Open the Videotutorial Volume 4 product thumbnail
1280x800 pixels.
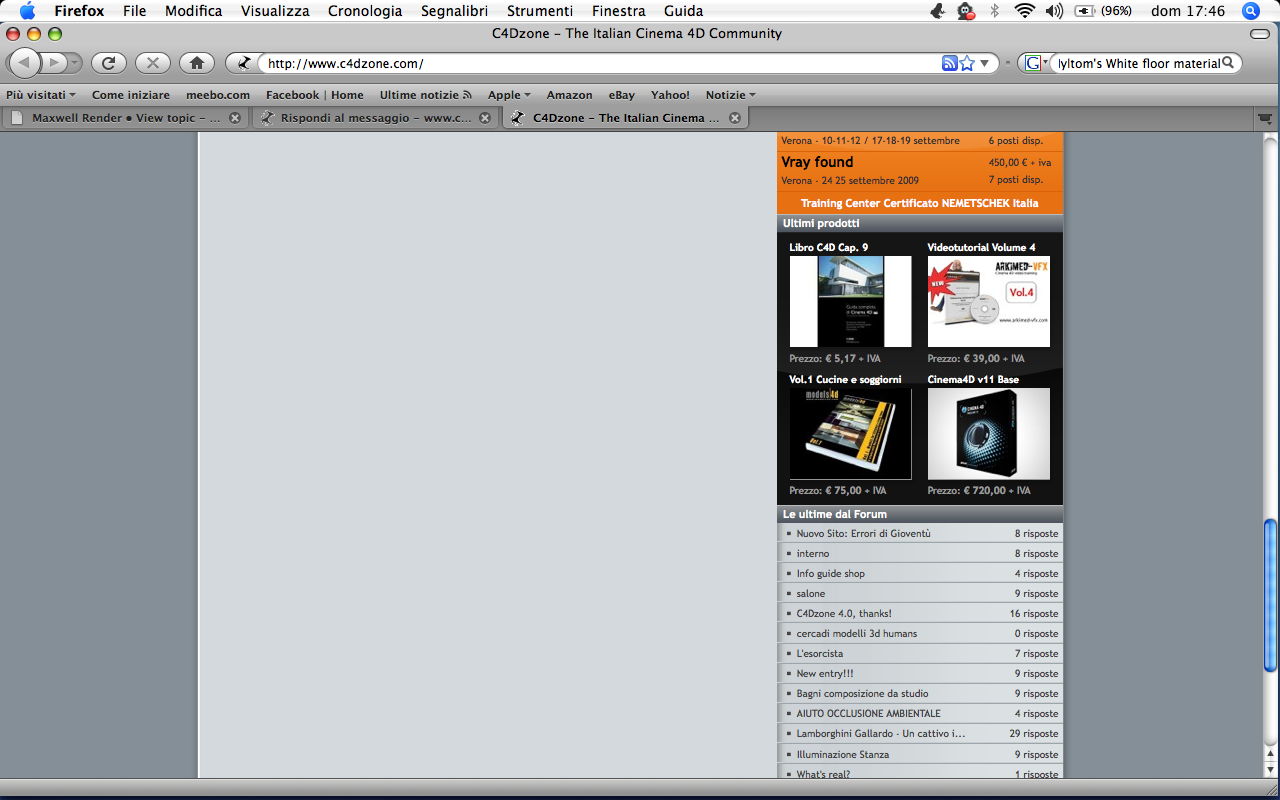[989, 301]
